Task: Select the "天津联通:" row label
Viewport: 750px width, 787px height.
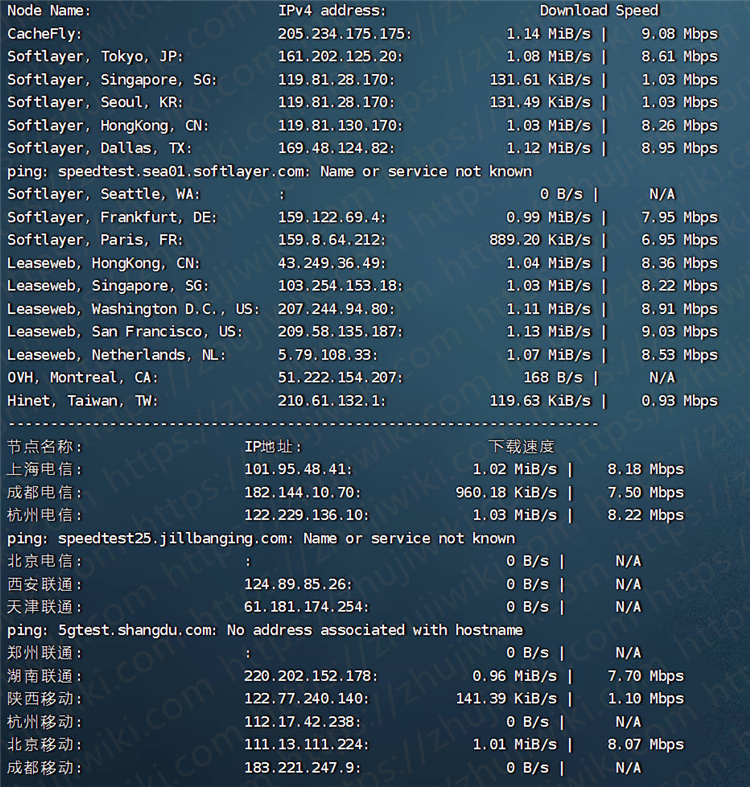Action: point(45,607)
